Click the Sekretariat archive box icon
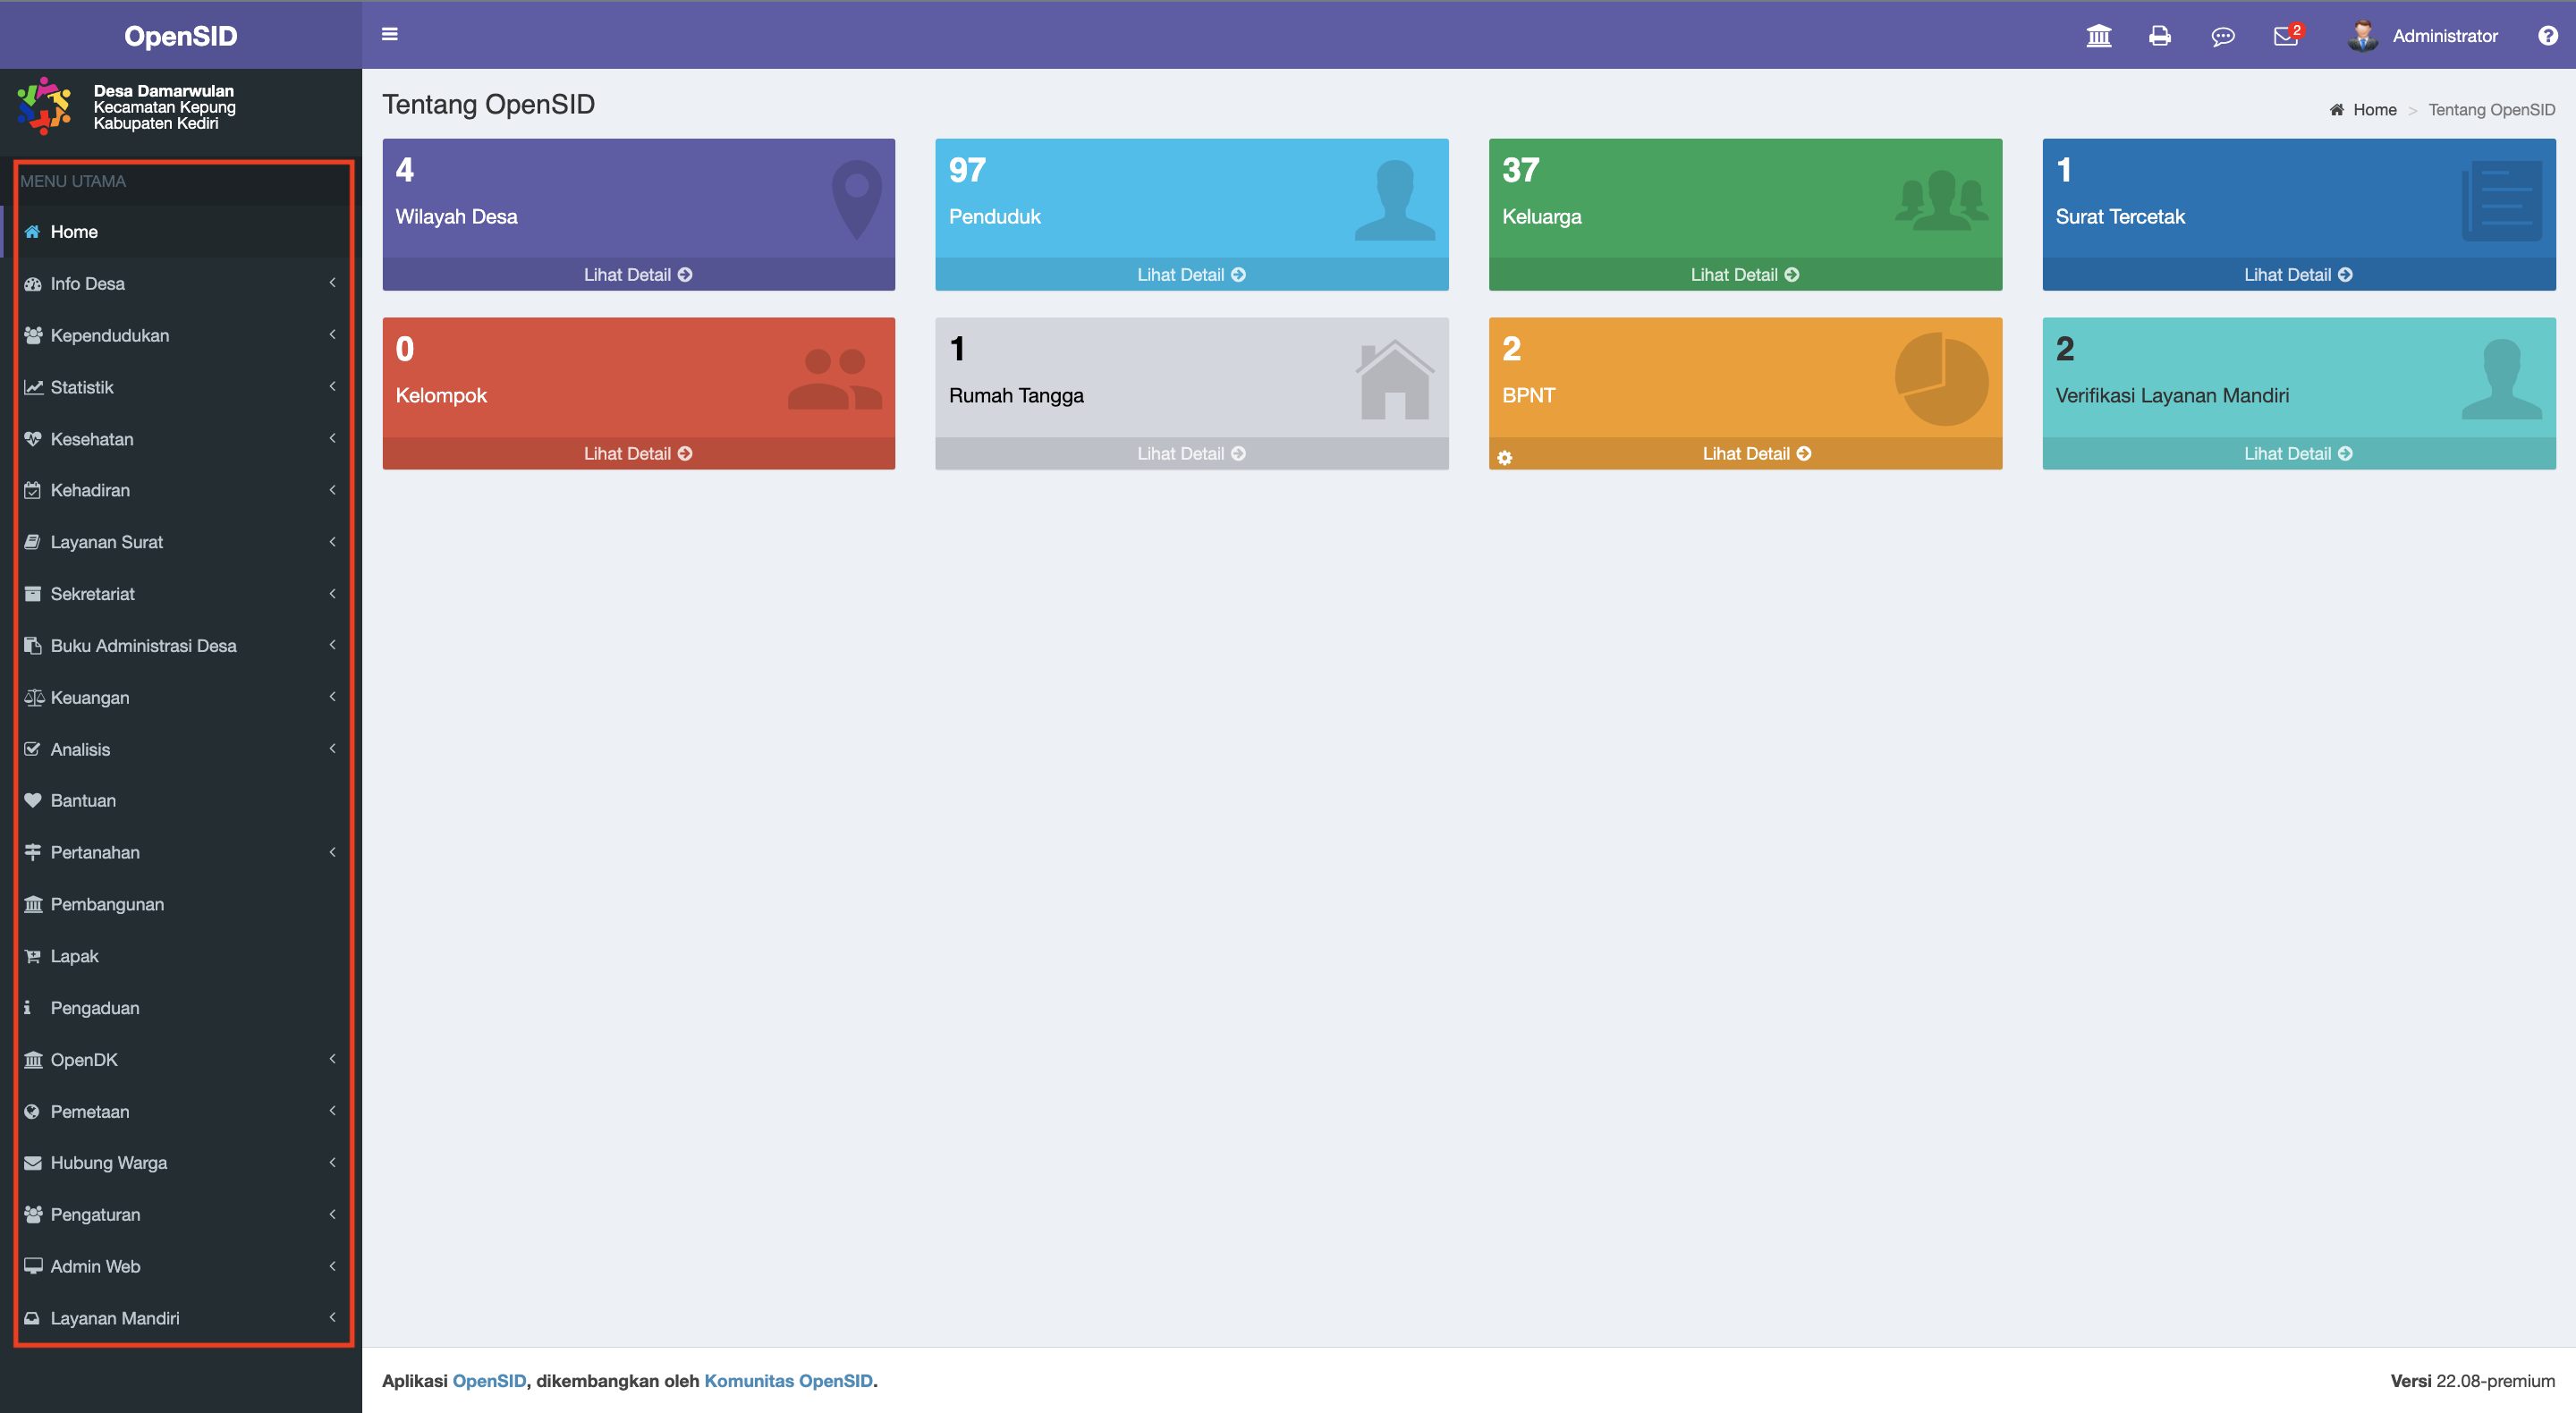Image resolution: width=2576 pixels, height=1413 pixels. pyautogui.click(x=32, y=593)
